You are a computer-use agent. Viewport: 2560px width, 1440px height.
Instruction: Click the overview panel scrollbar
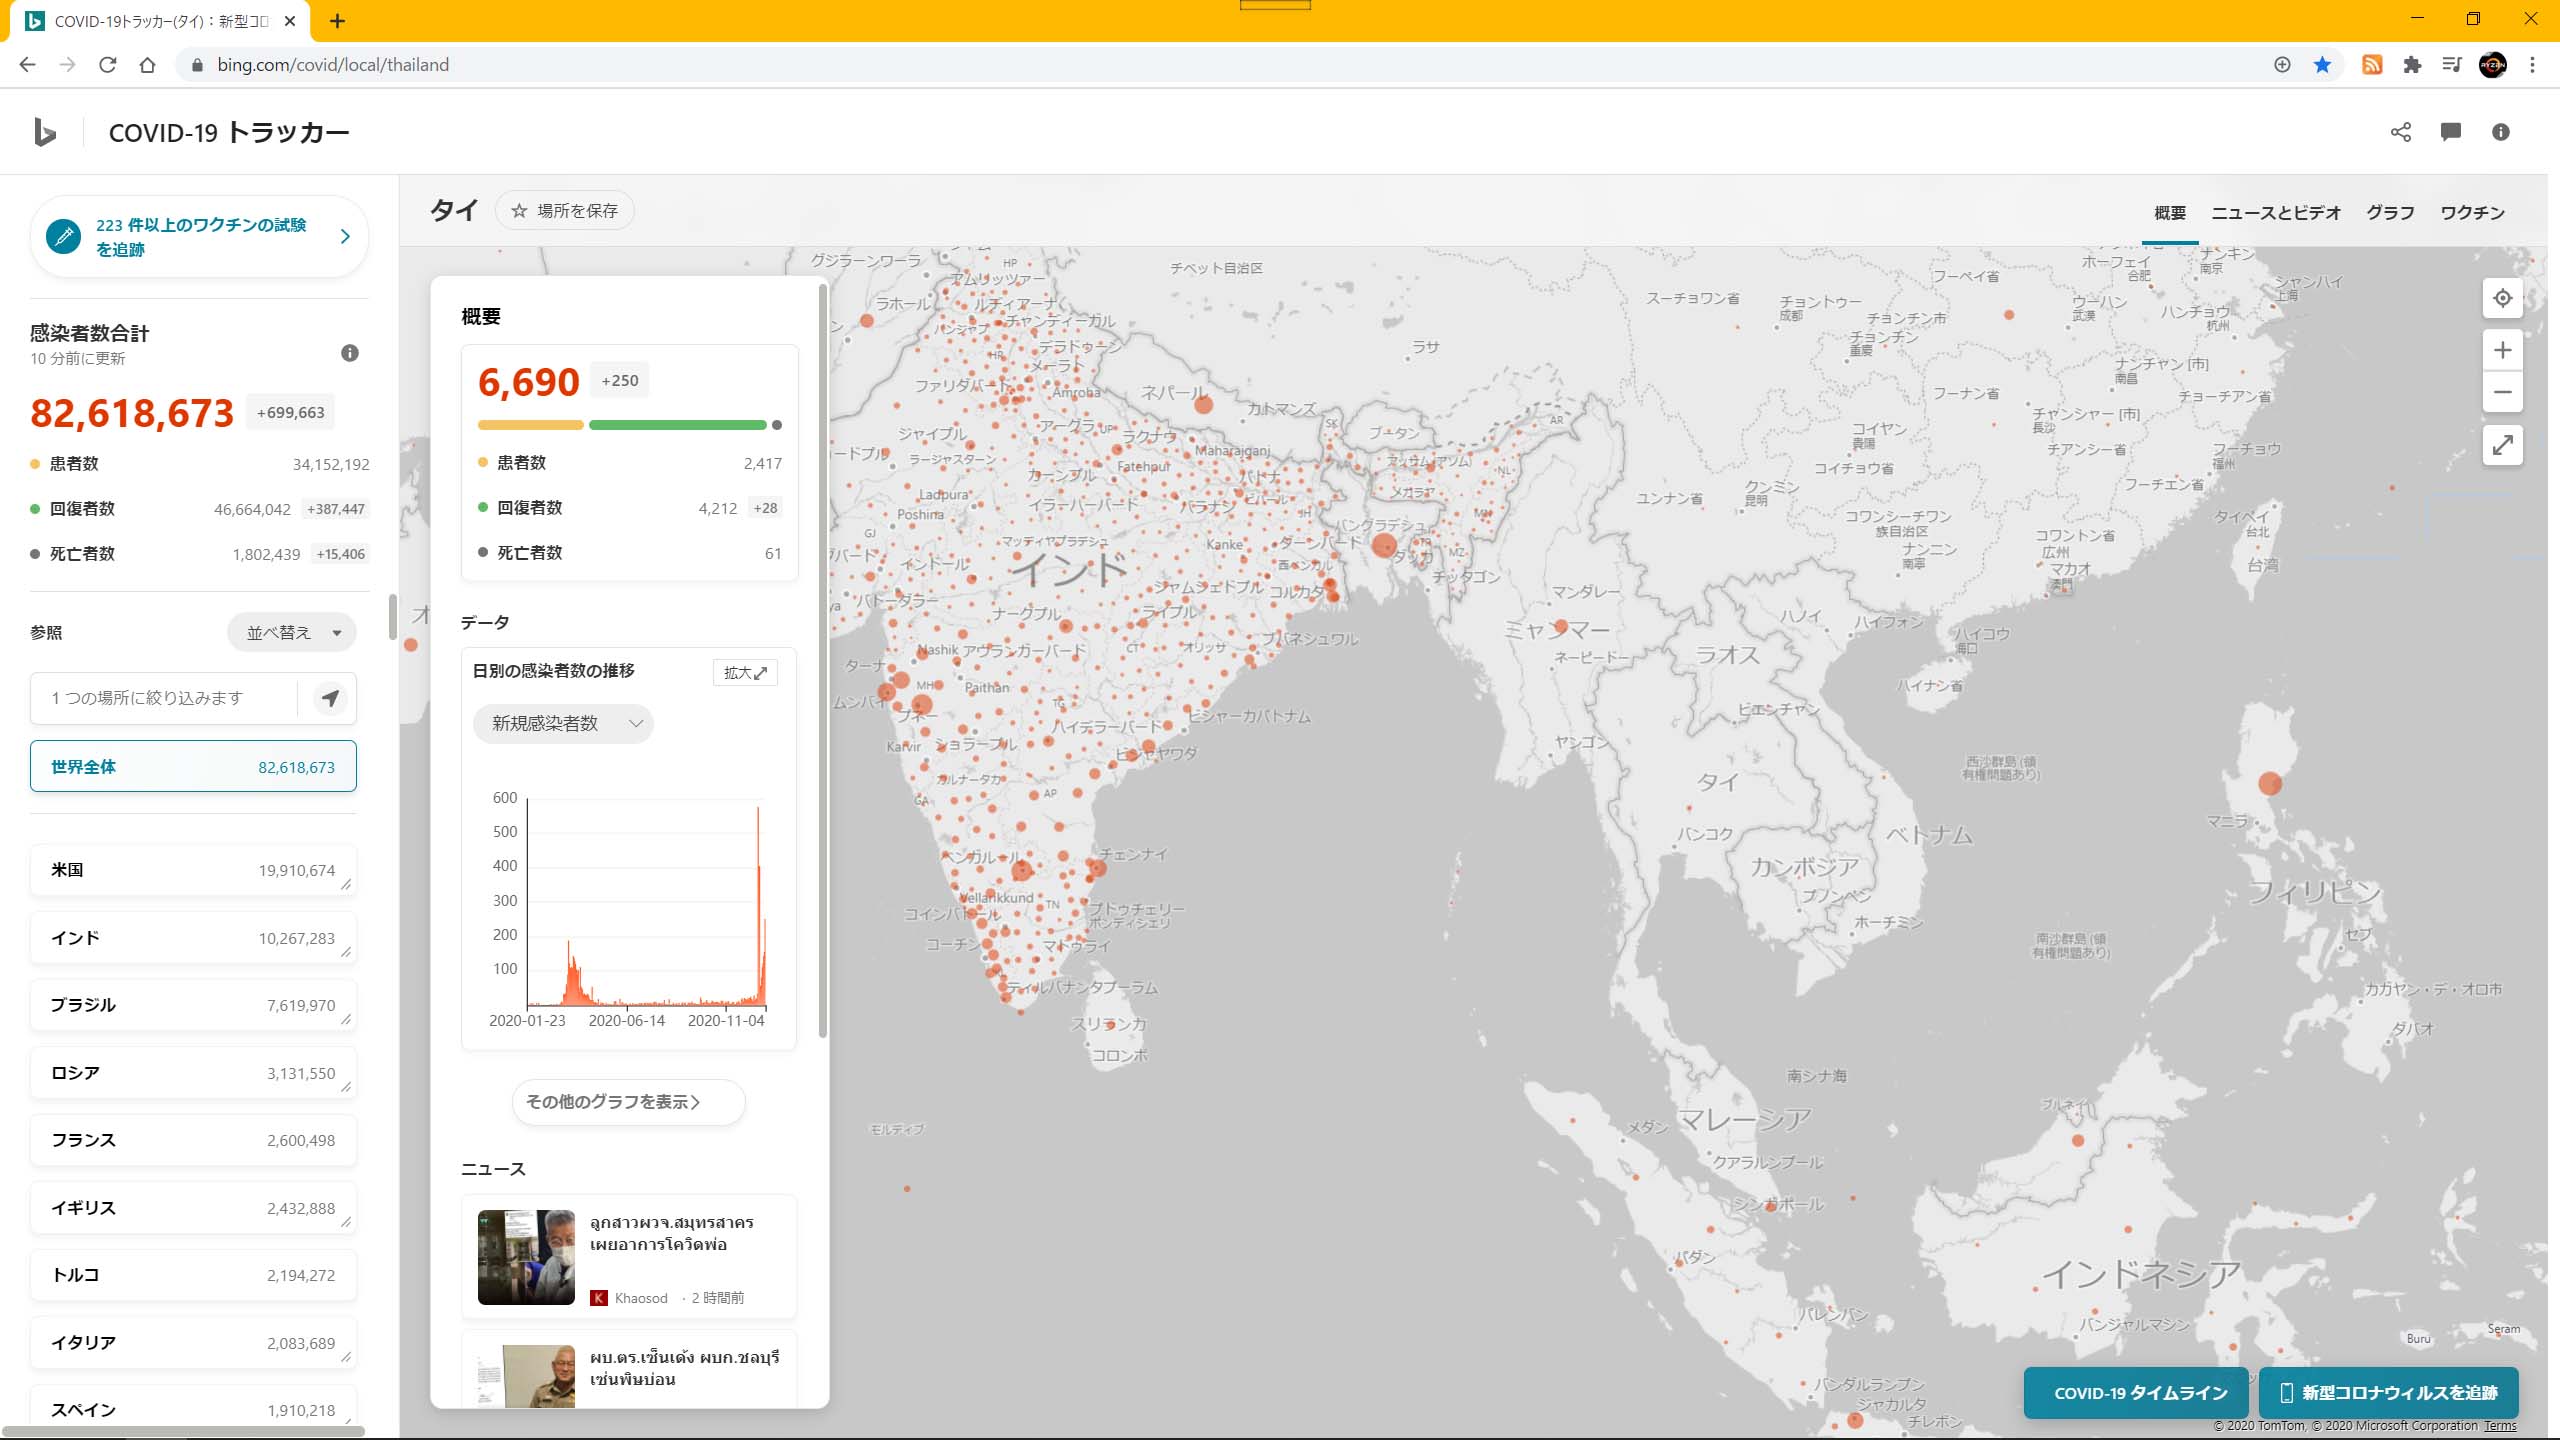(x=823, y=660)
